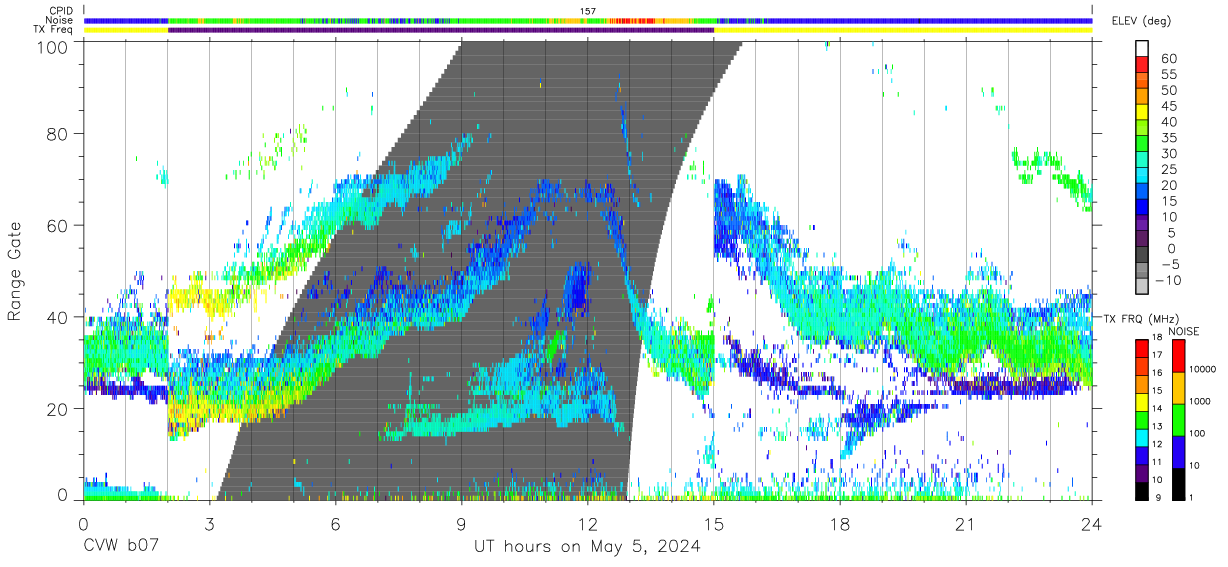Click the '12' tick on the UT hours axis

click(588, 523)
